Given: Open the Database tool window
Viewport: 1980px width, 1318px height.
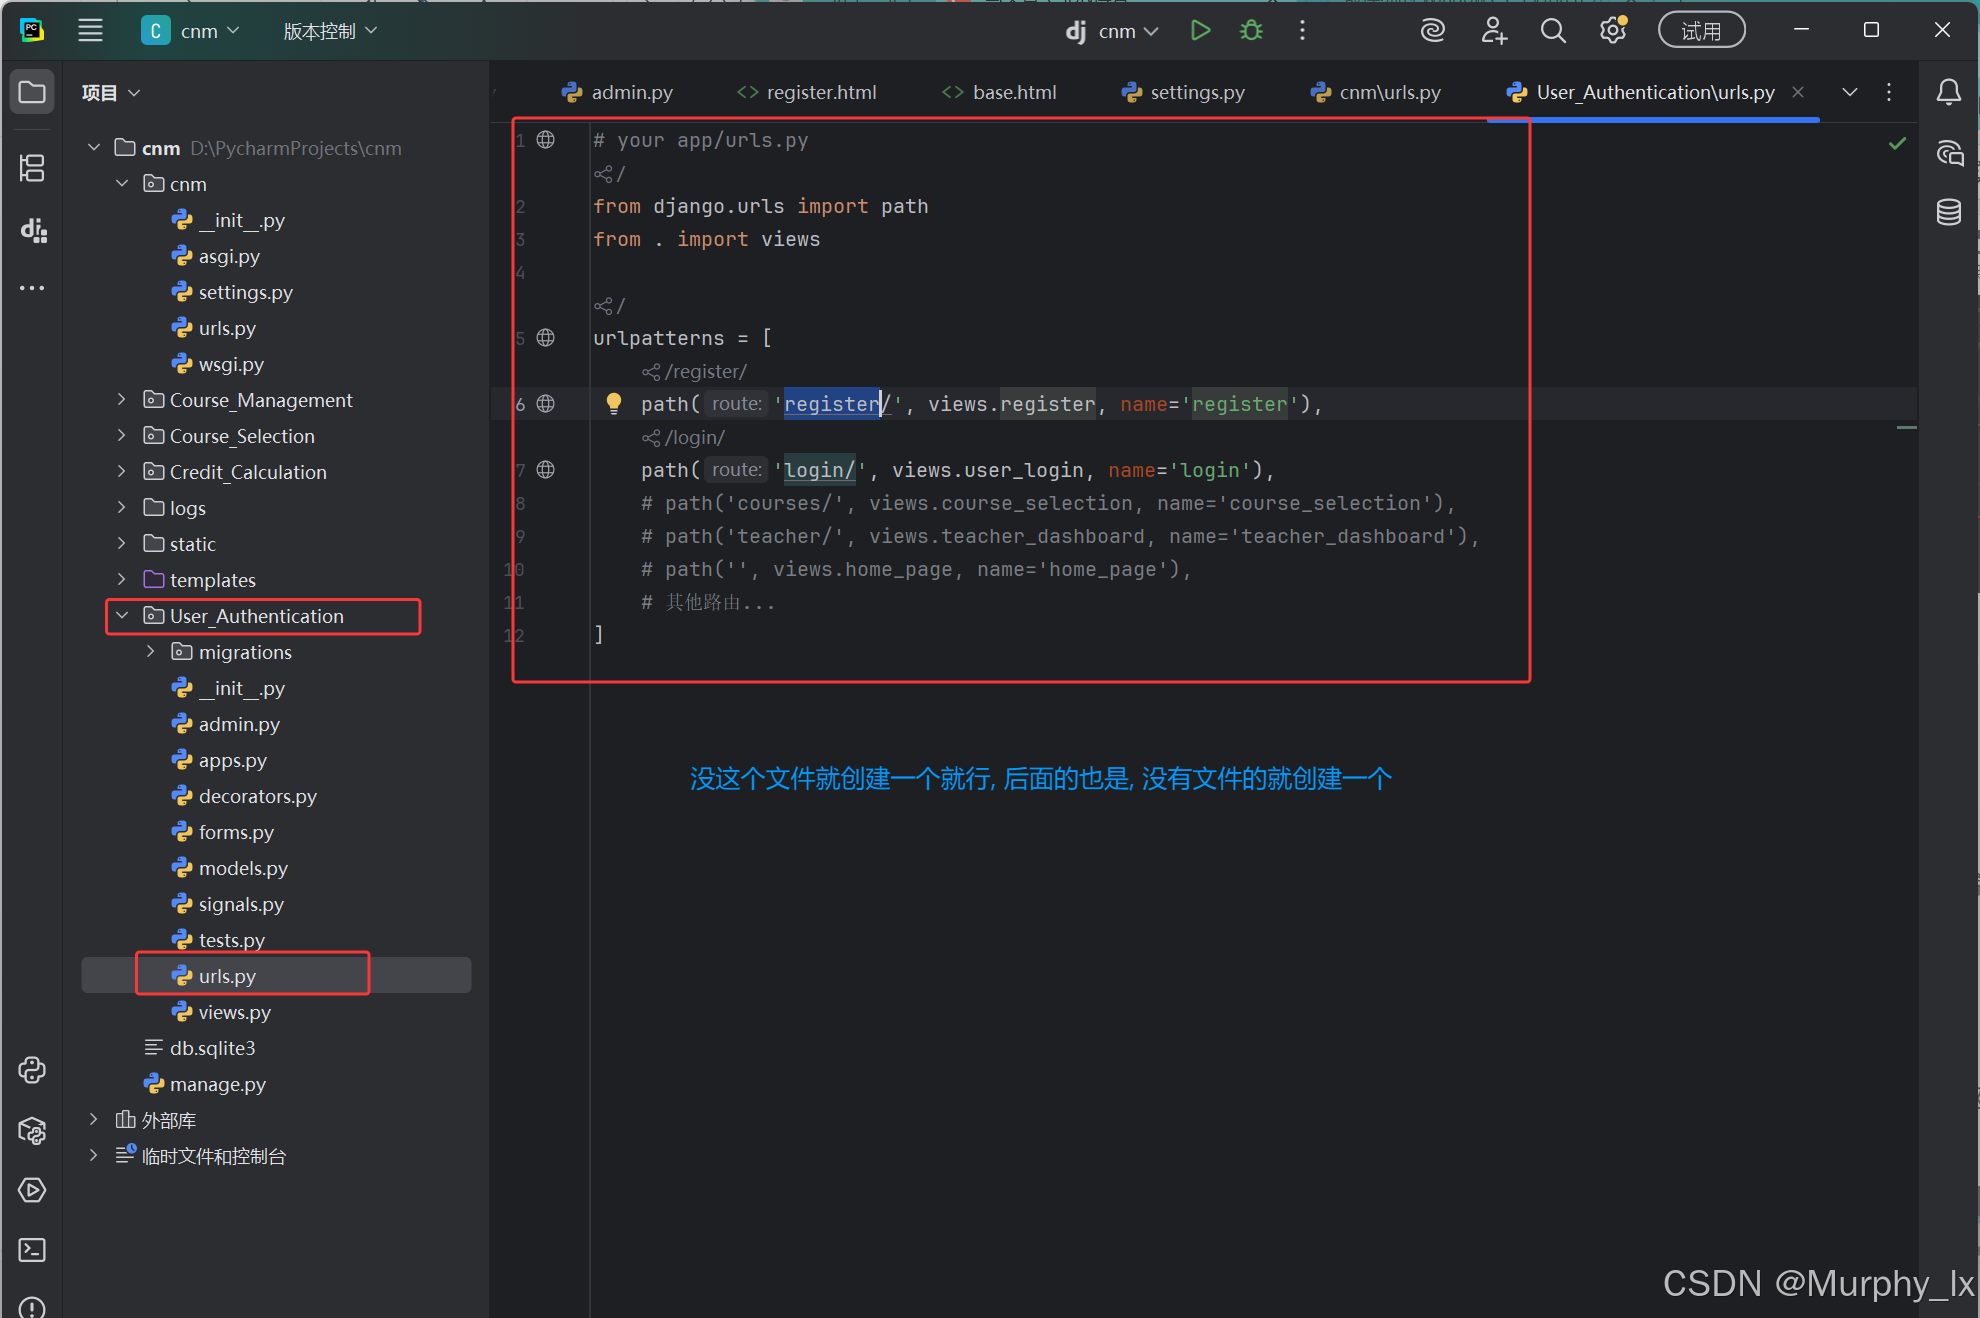Looking at the screenshot, I should (1948, 212).
